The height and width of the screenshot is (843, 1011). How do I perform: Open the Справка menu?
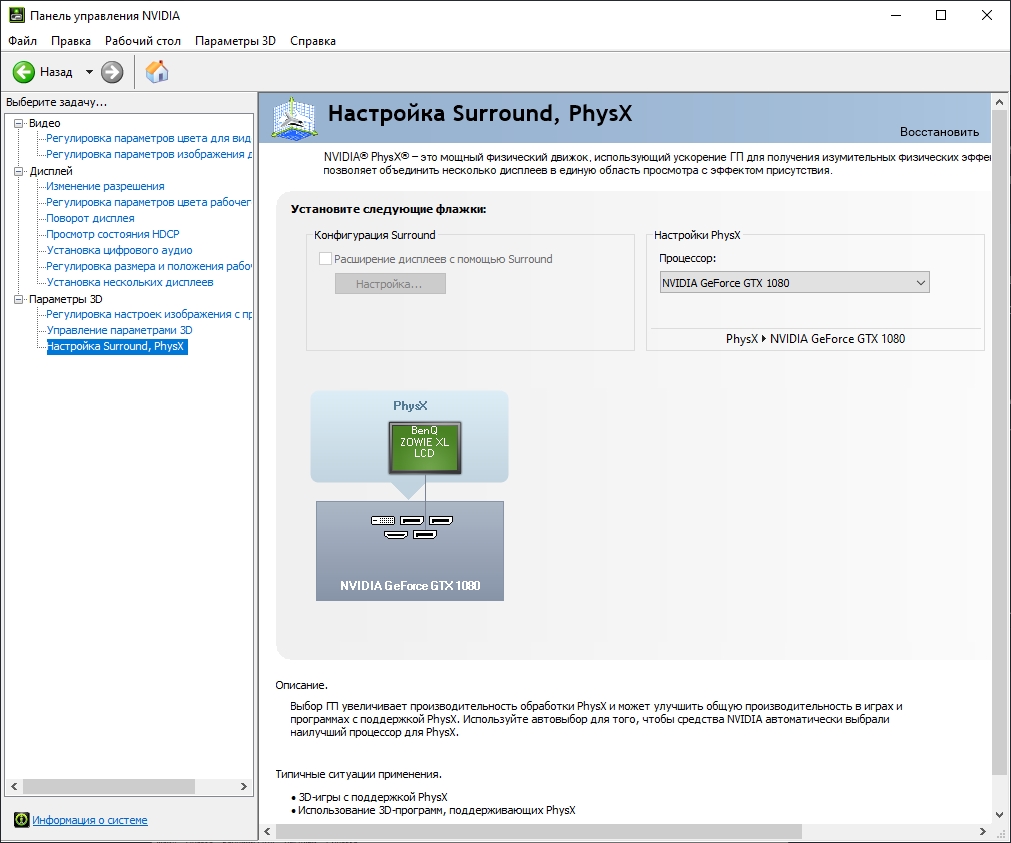(313, 41)
